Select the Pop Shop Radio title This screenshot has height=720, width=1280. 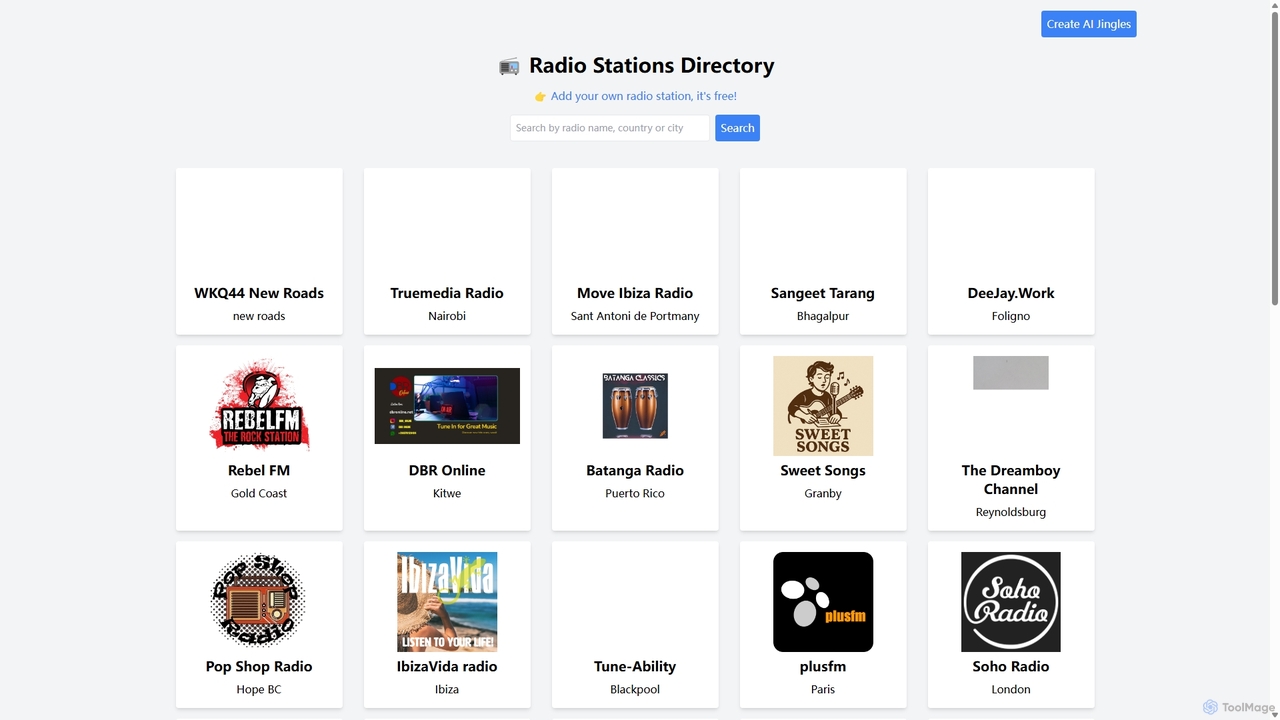pos(259,666)
